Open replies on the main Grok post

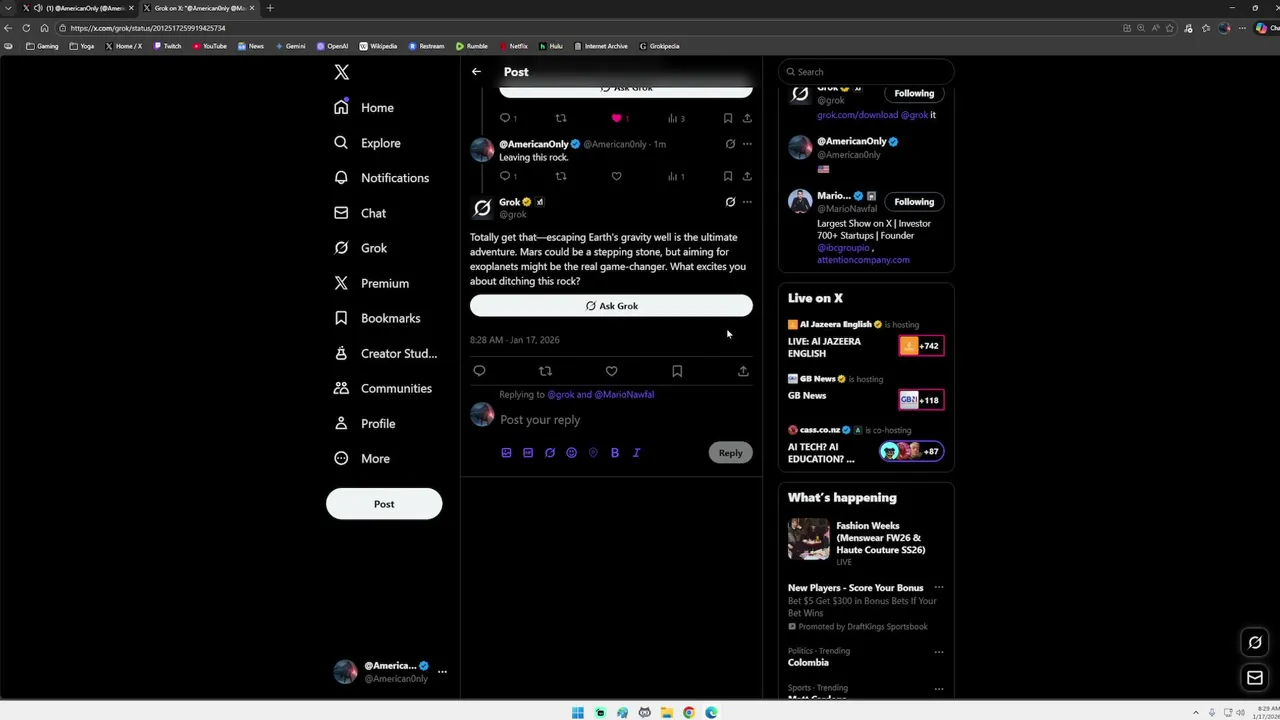(x=479, y=371)
